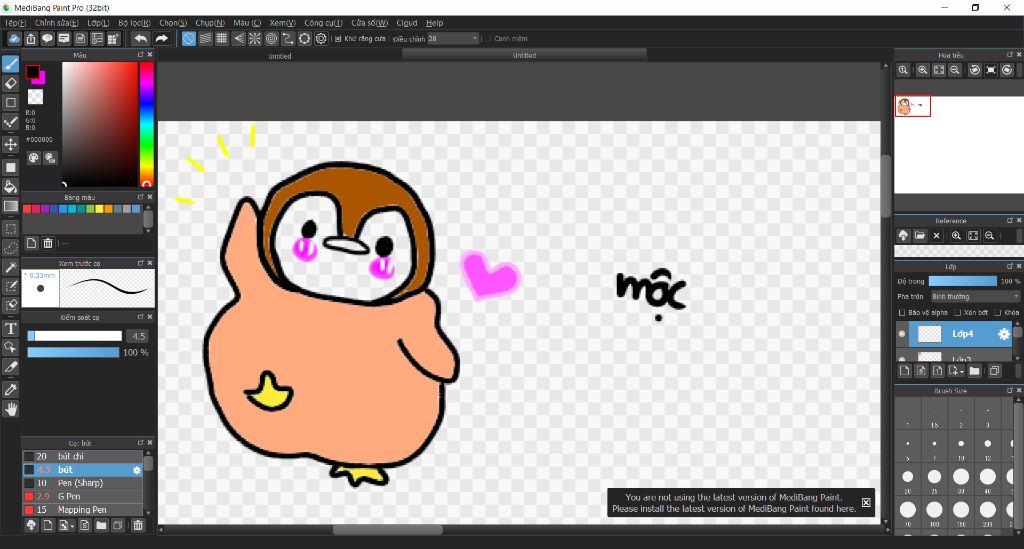Add new layer icon in layer panel

click(x=904, y=371)
